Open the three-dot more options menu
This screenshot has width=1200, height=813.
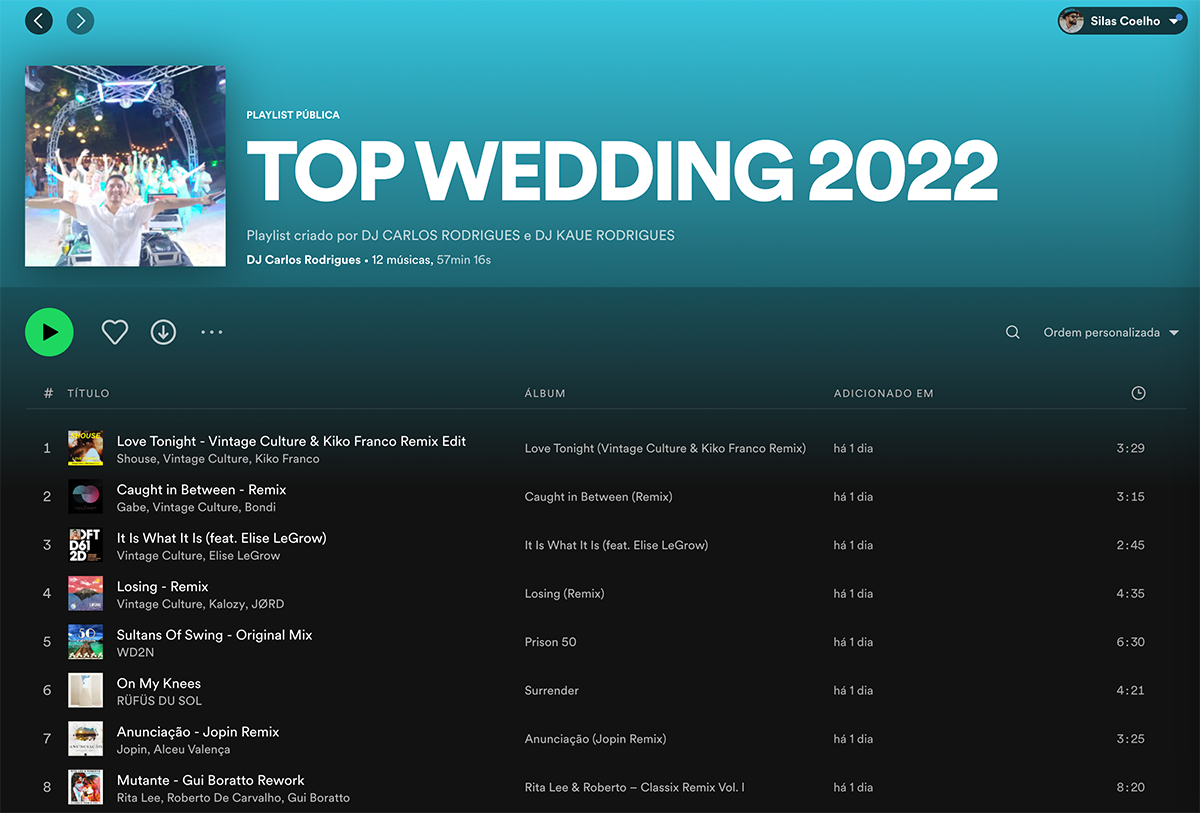[211, 332]
